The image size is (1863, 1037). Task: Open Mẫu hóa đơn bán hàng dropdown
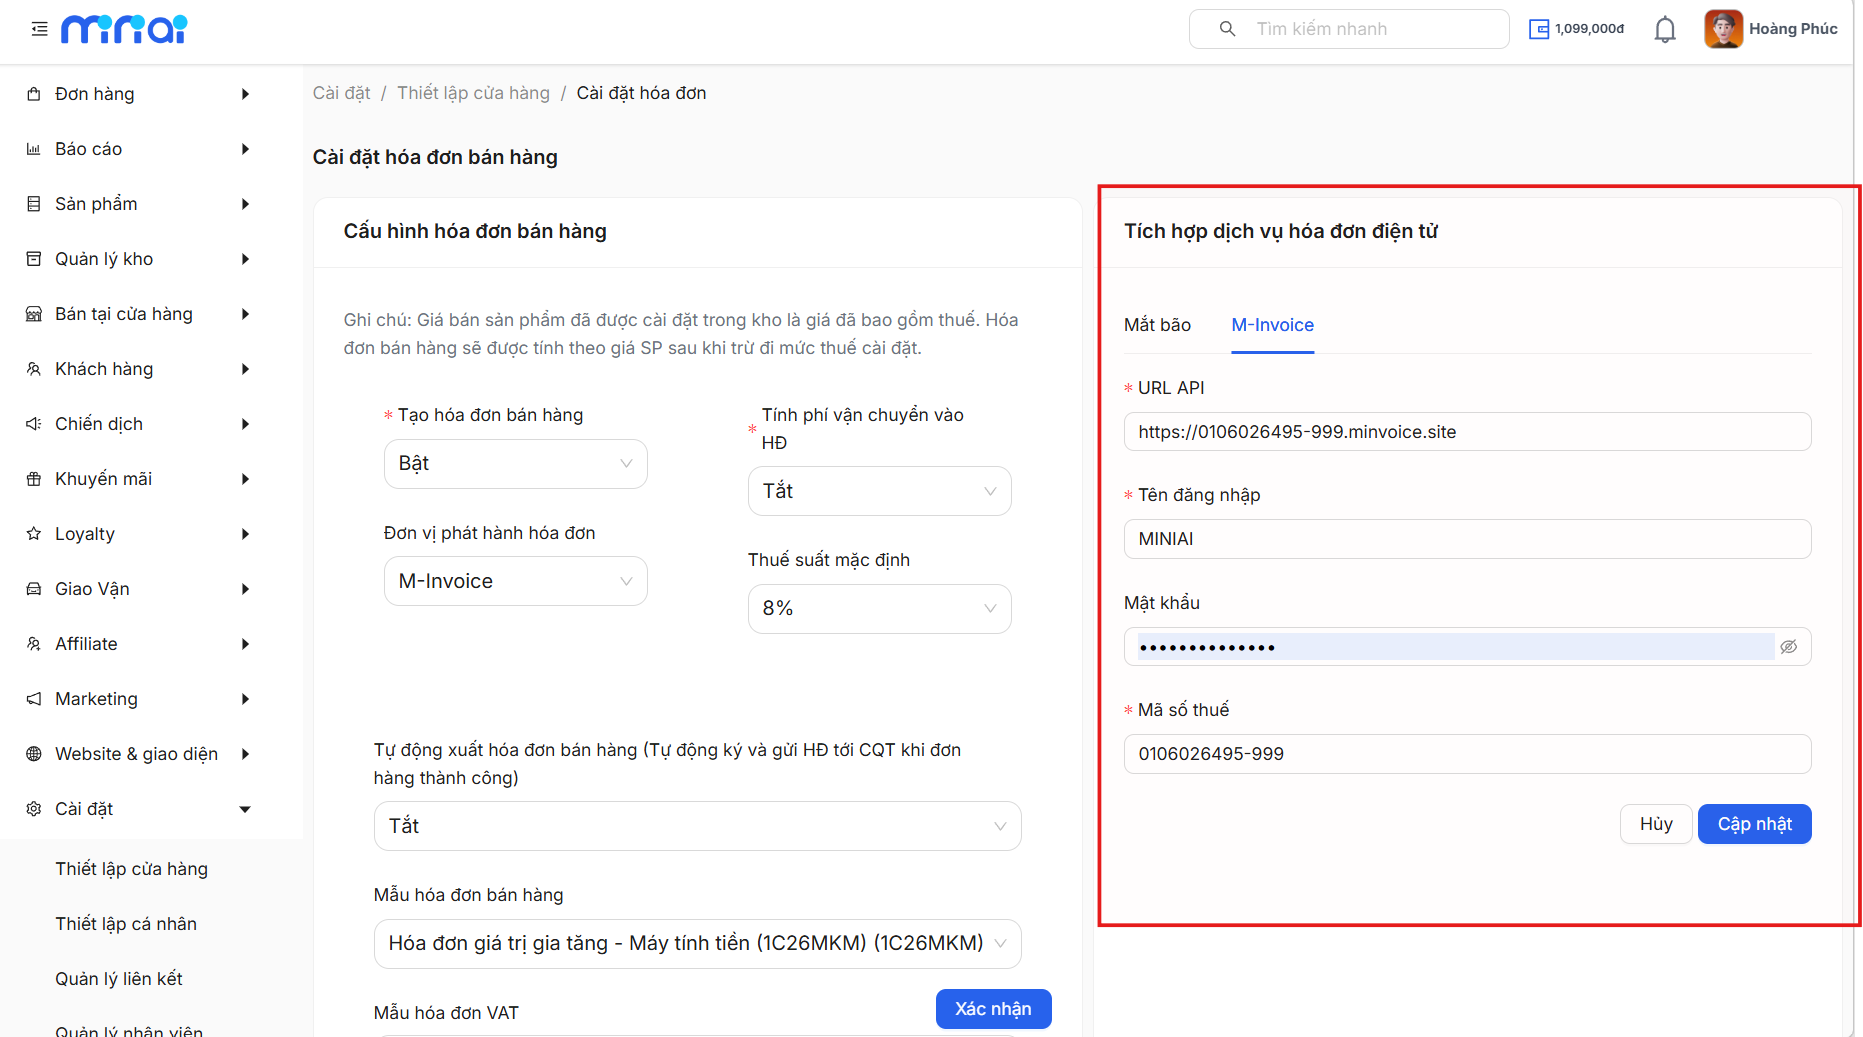698,944
